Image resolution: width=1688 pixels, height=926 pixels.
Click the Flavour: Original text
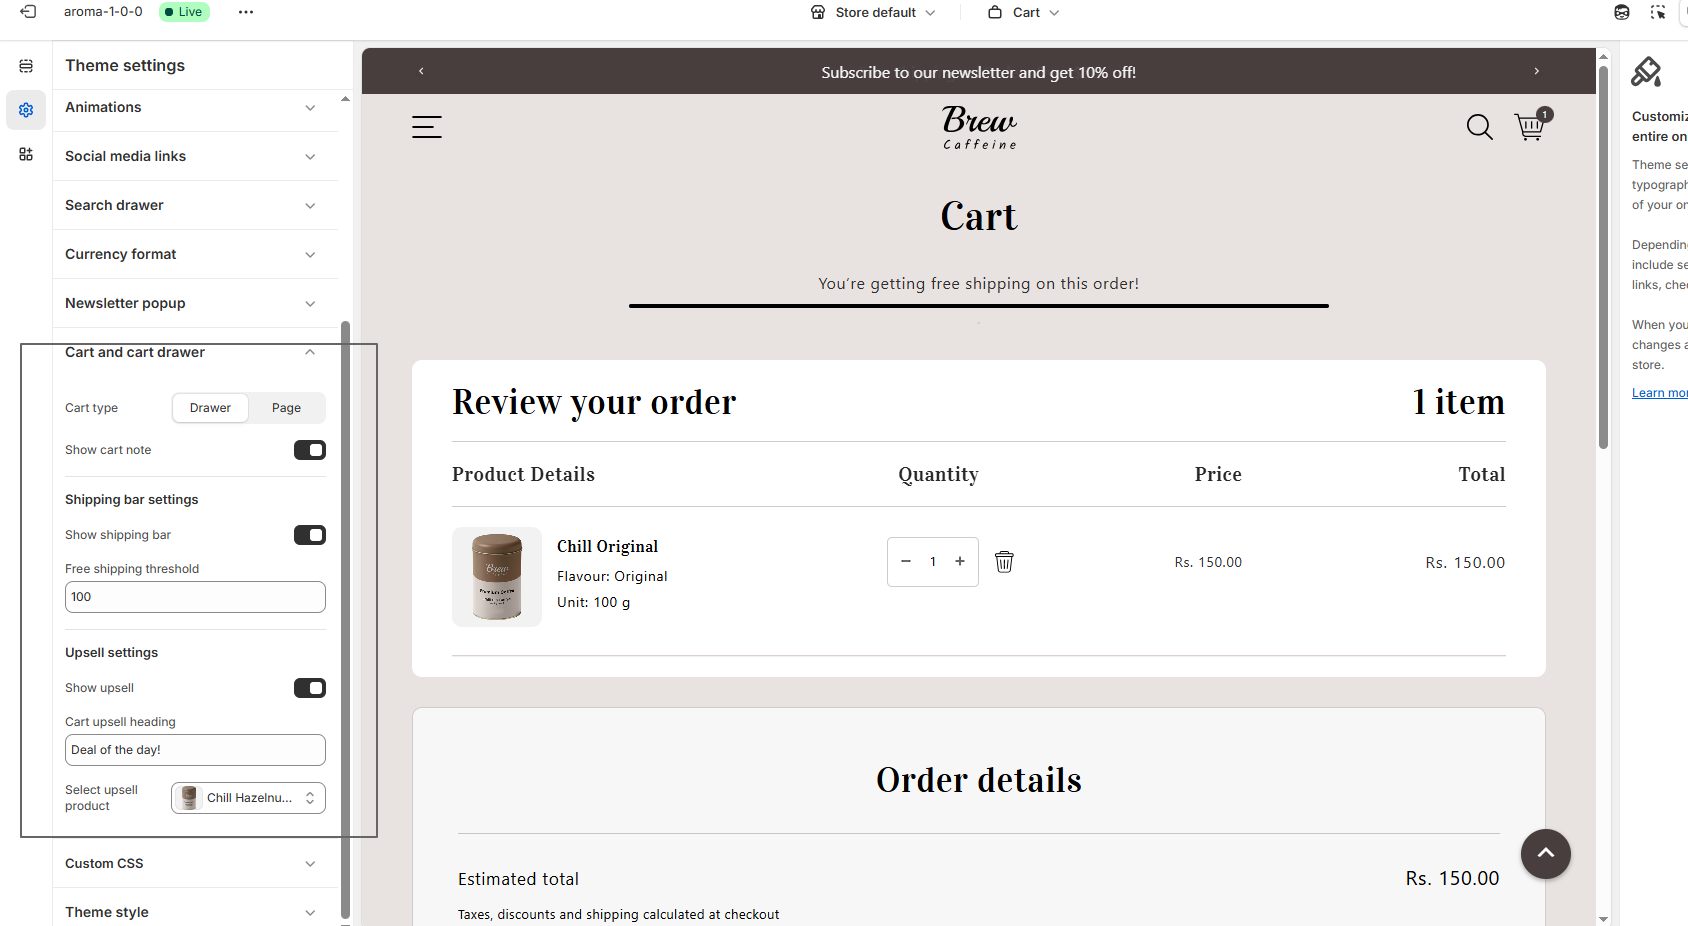pos(612,576)
